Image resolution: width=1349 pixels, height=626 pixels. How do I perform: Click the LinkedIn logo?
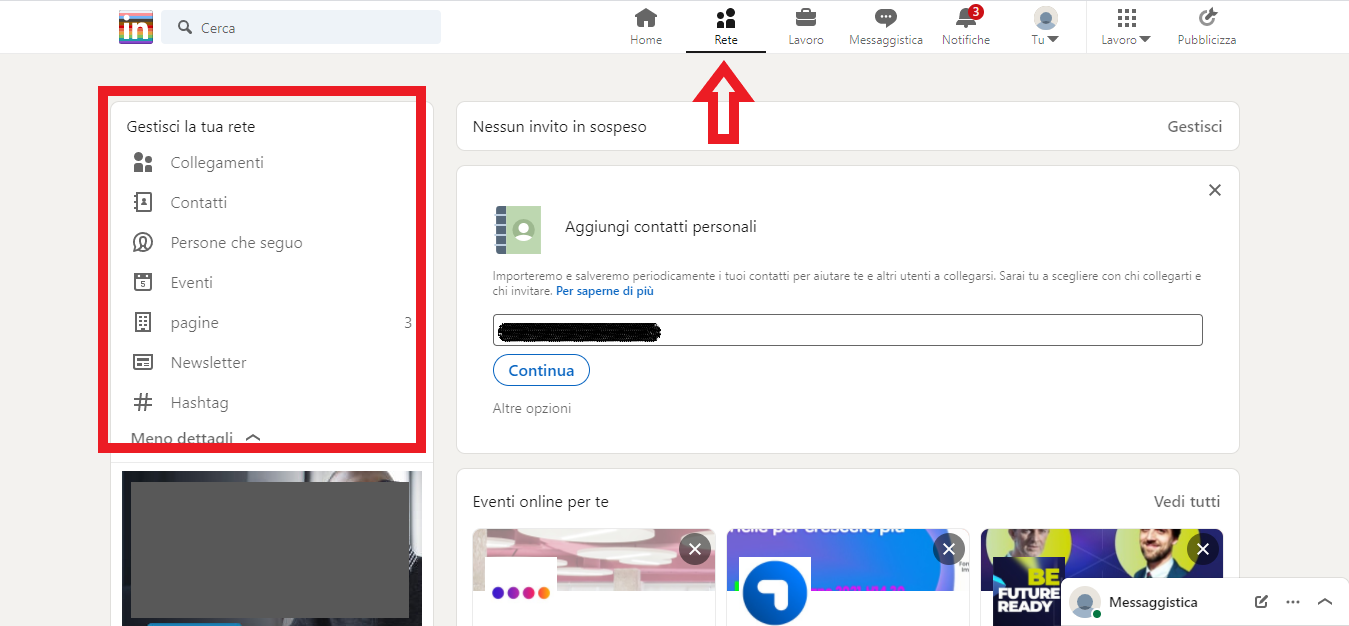click(x=135, y=27)
